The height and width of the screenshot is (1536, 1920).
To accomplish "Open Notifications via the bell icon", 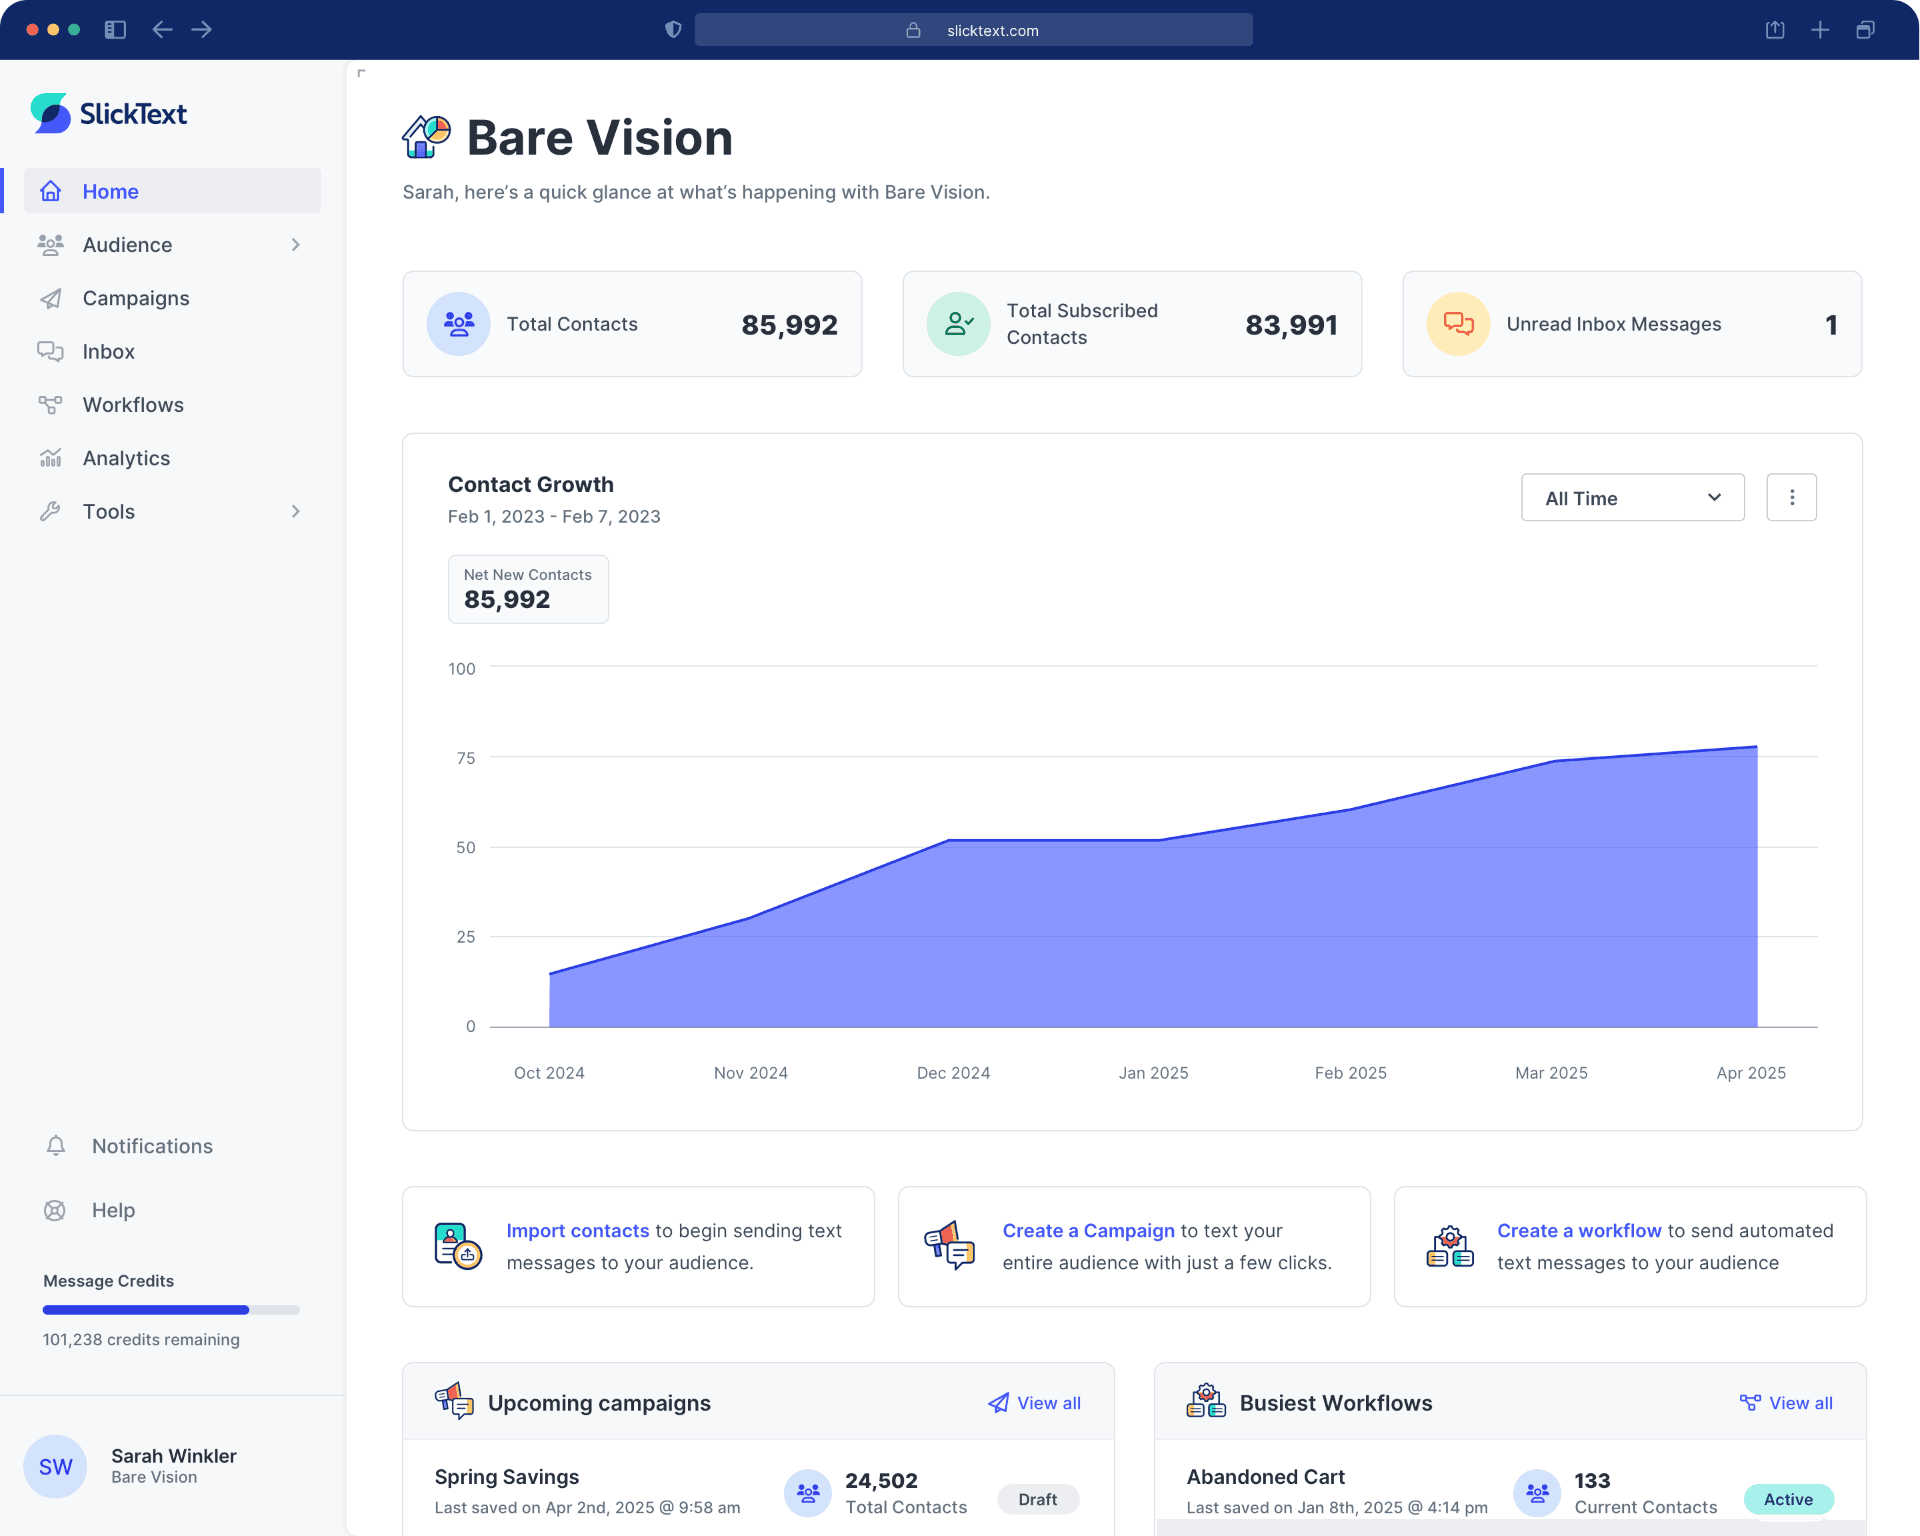I will click(56, 1146).
